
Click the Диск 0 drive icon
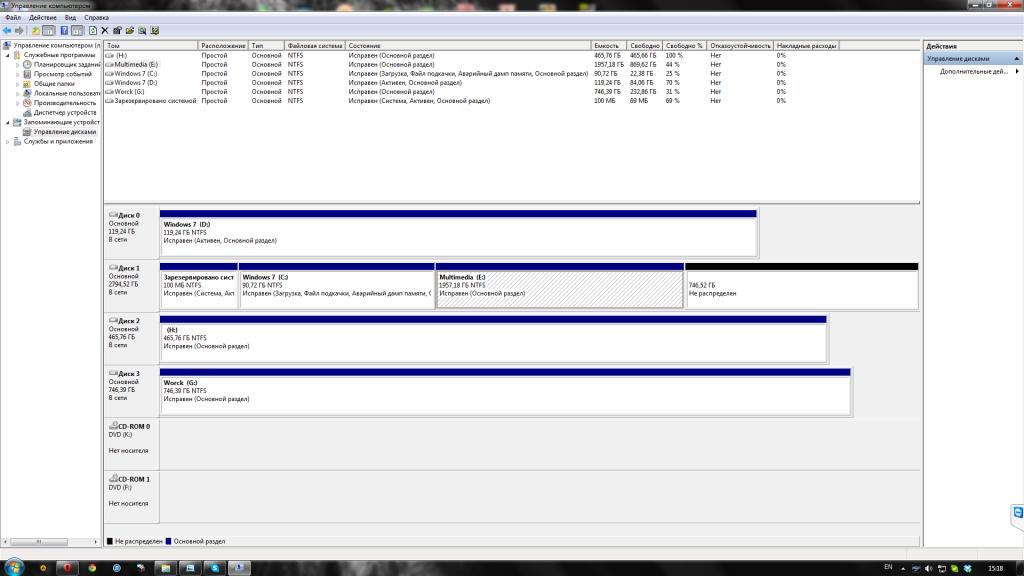click(x=113, y=214)
